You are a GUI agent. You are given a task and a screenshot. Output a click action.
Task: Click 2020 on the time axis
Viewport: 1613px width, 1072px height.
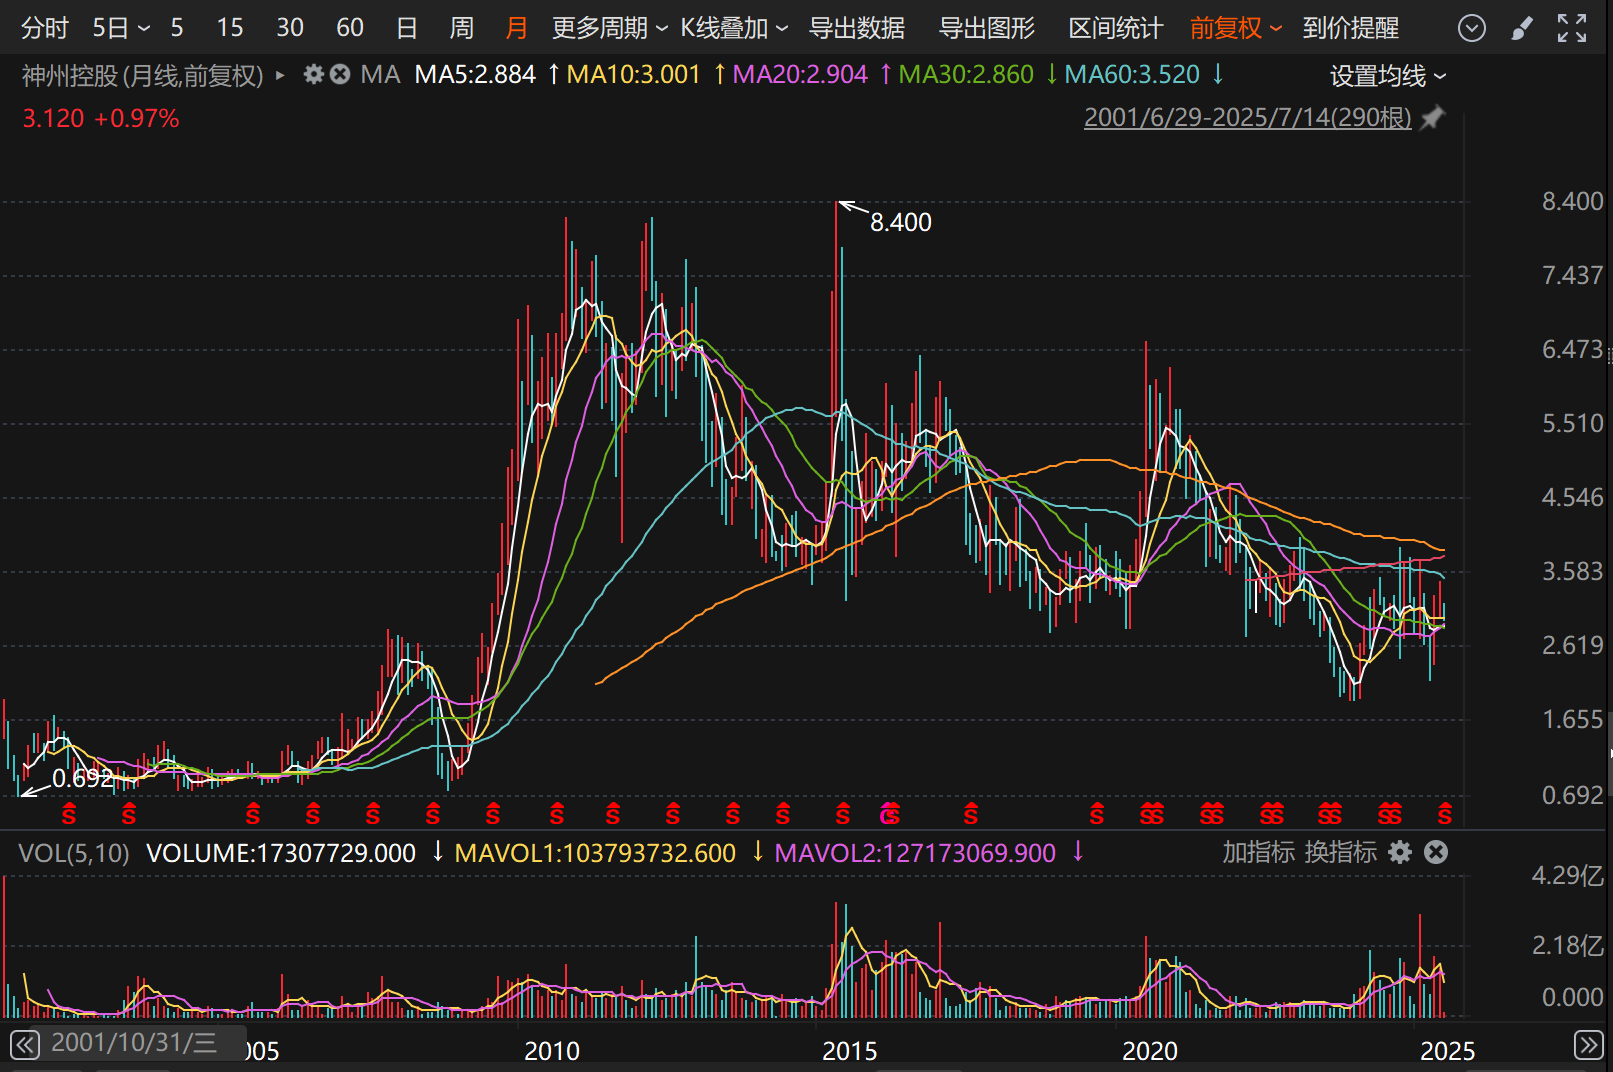pos(1150,1051)
